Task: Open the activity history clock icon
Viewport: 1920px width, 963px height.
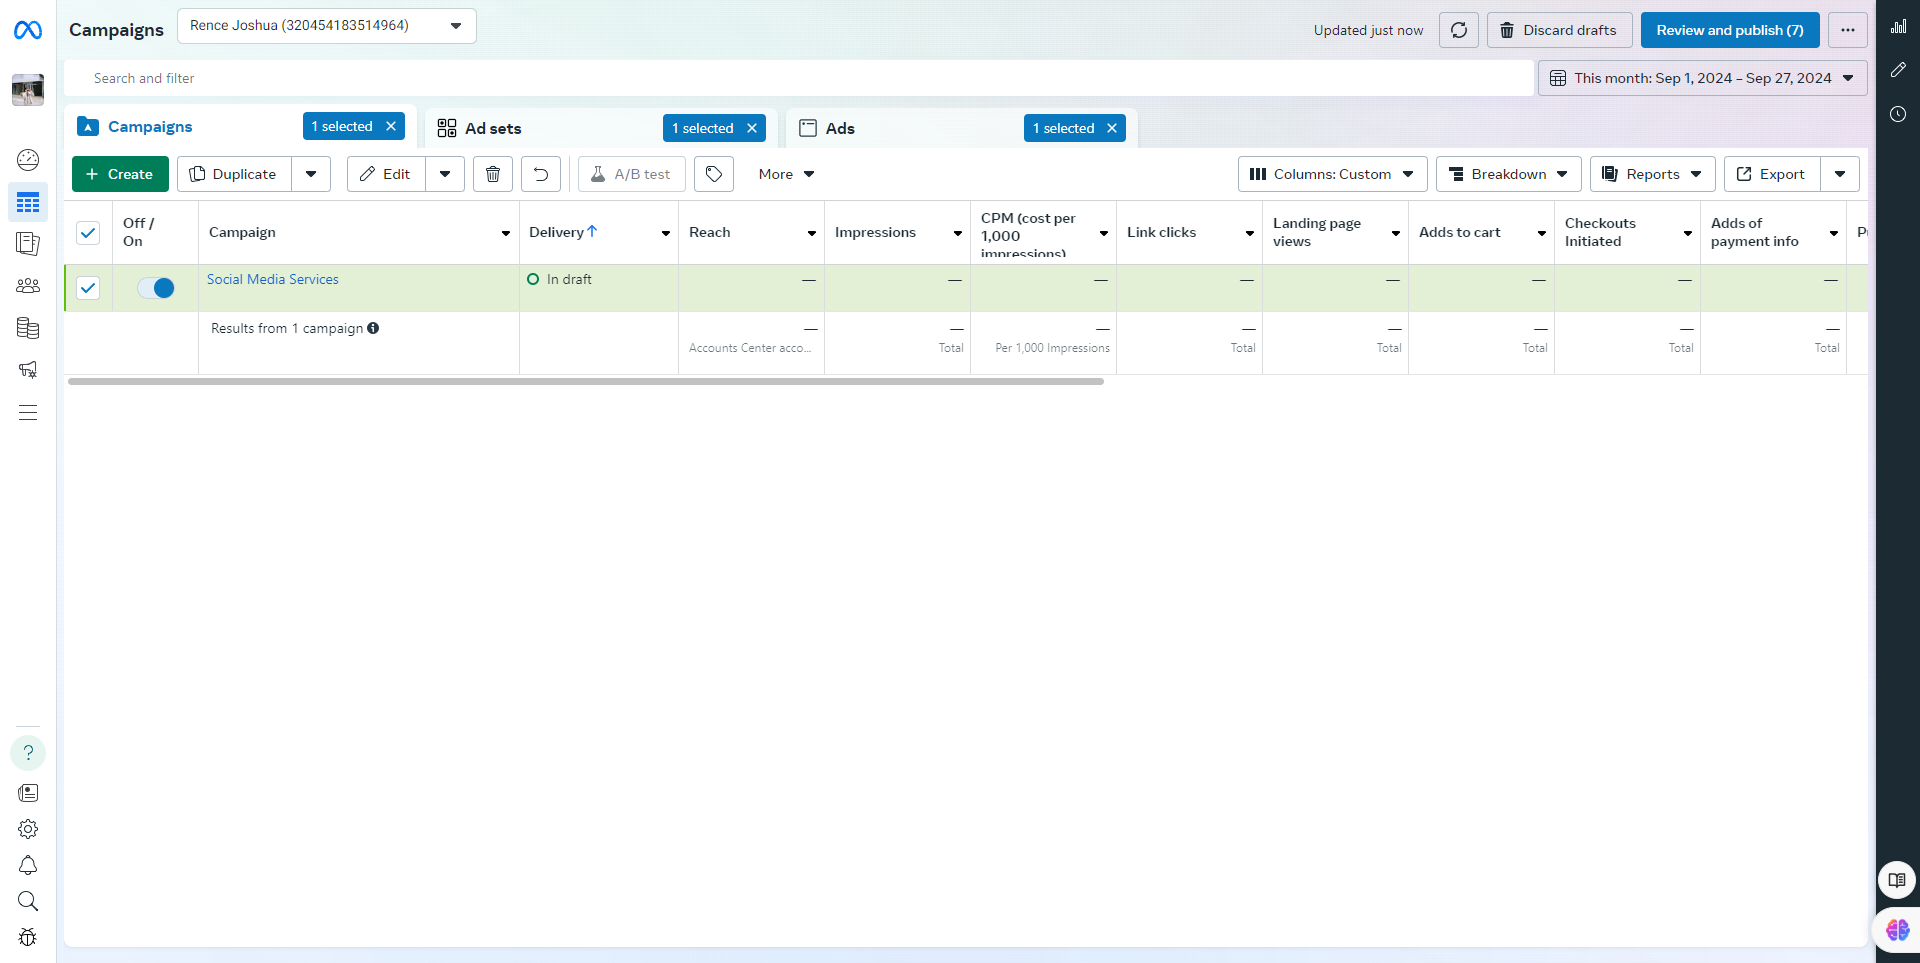Action: pyautogui.click(x=1897, y=114)
